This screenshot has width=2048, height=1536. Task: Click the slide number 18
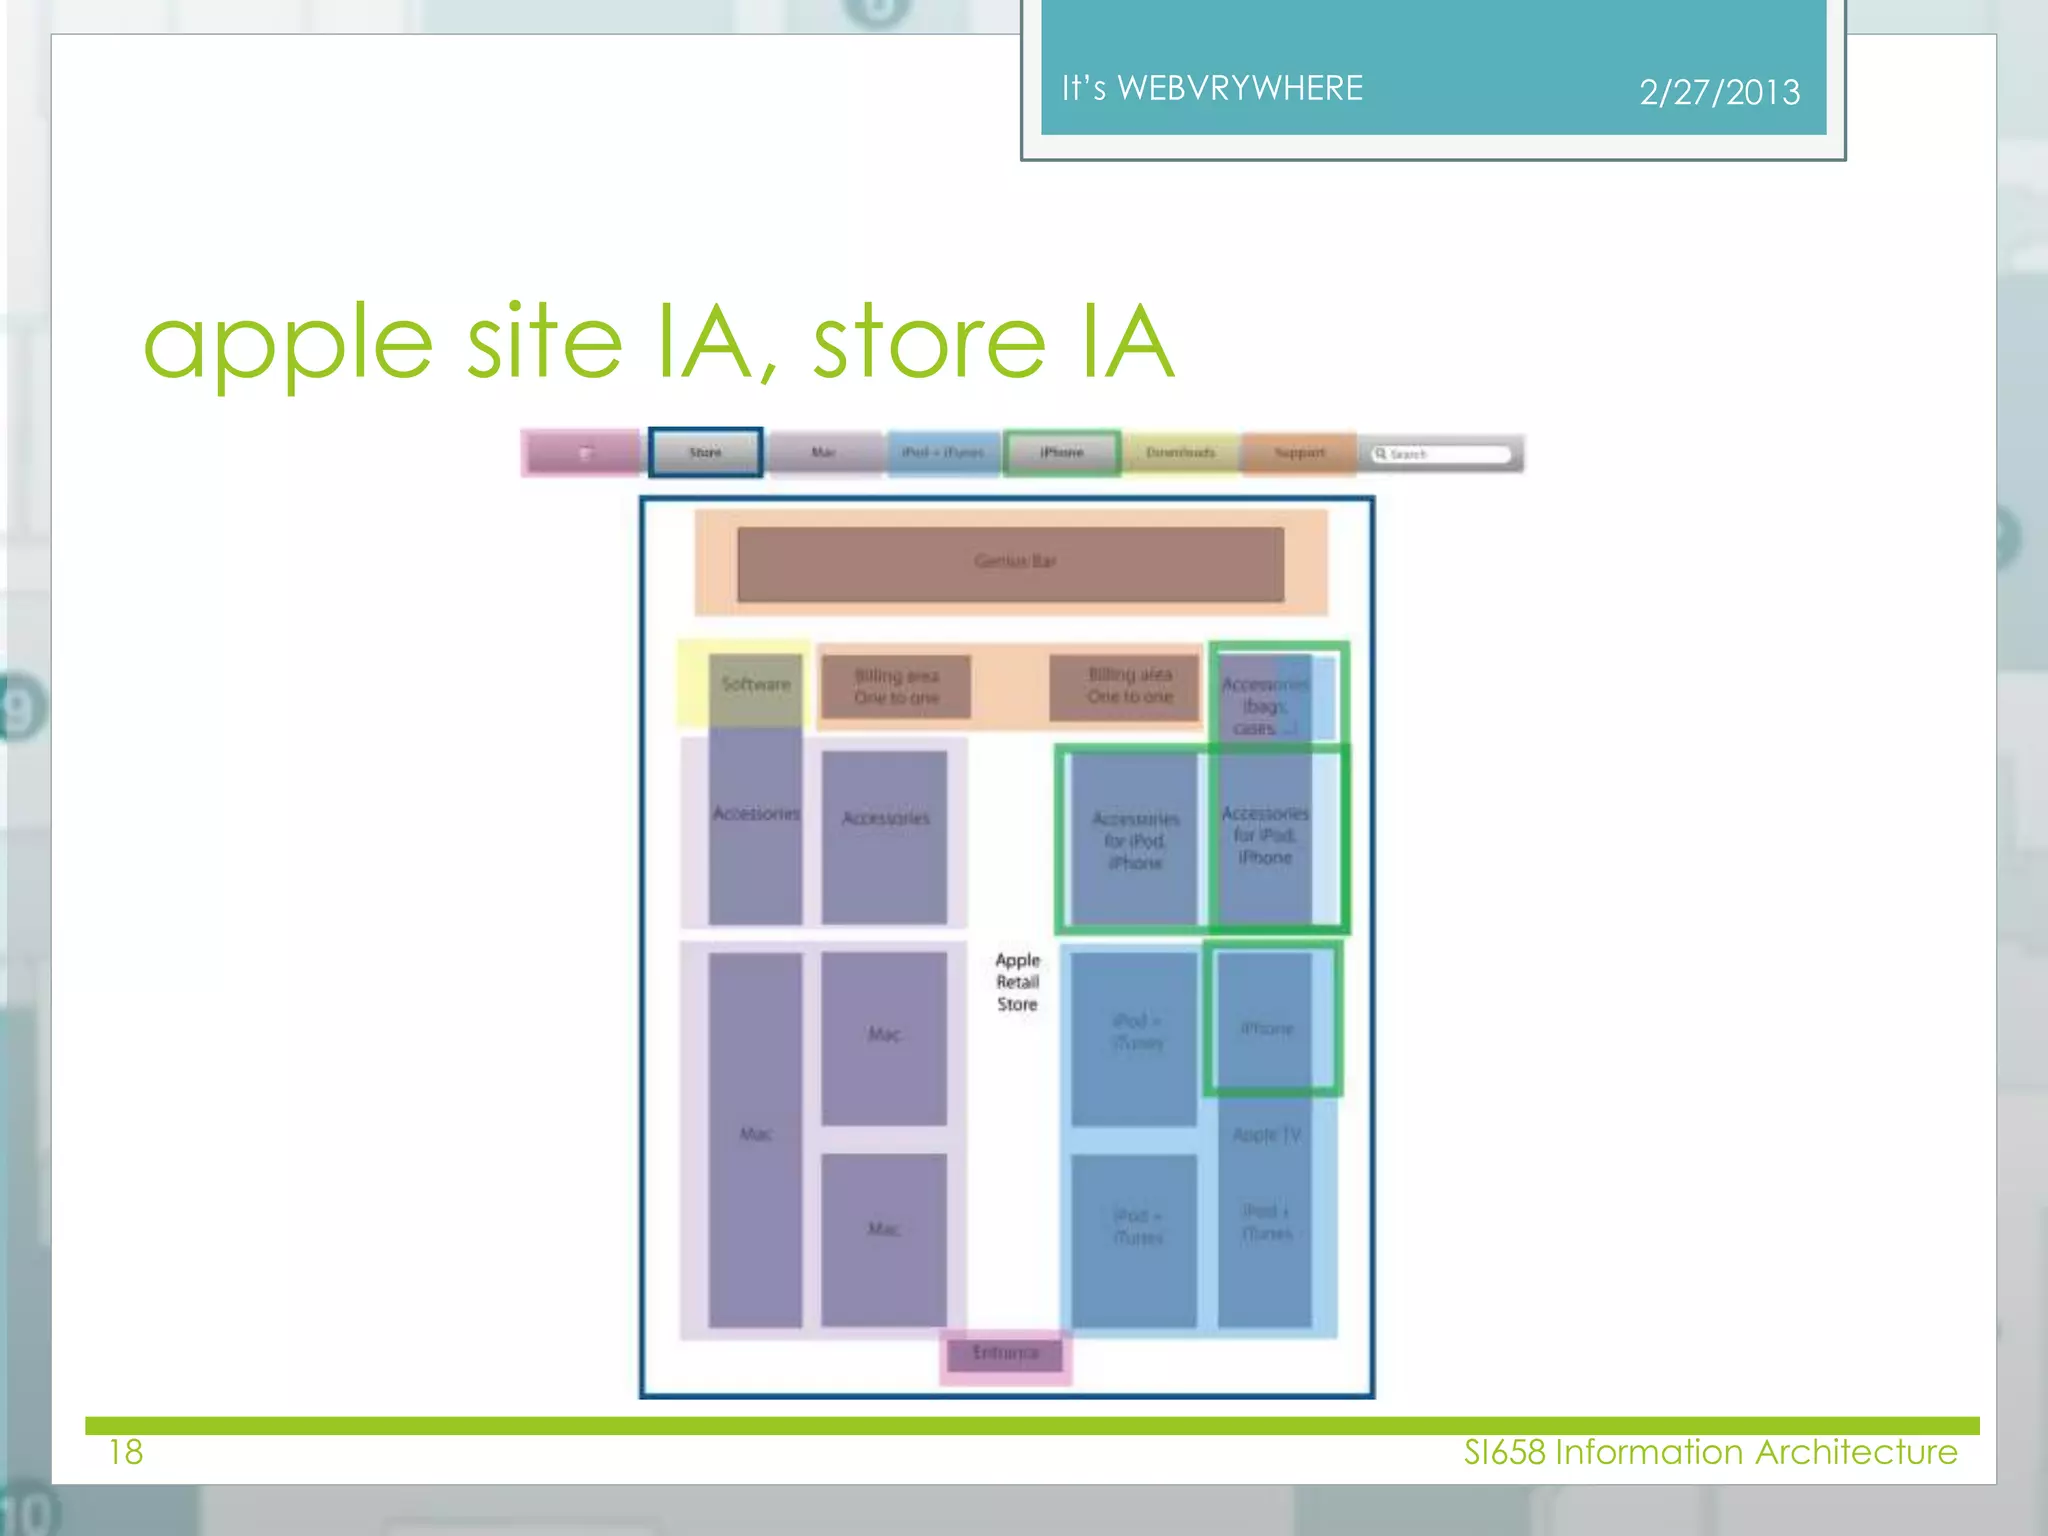[x=126, y=1452]
